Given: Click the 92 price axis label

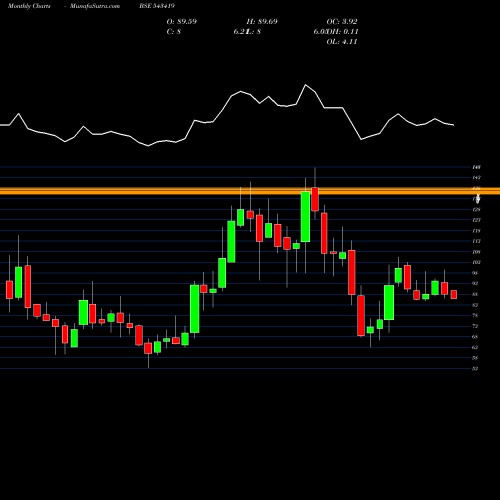Looking at the screenshot, I should tap(475, 283).
